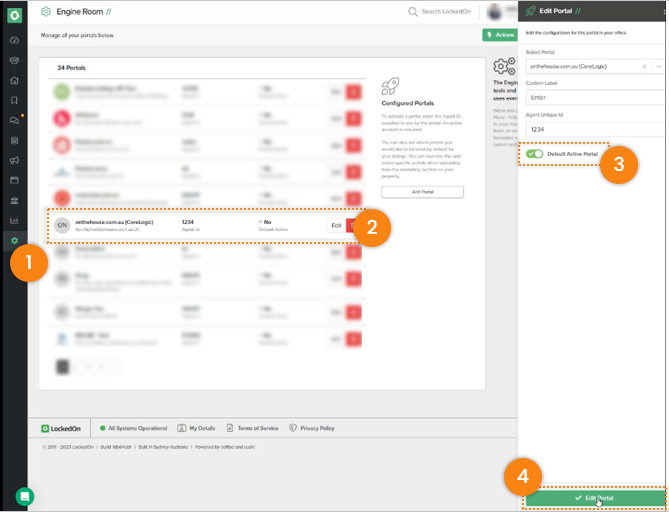Viewport: 669px width, 512px height.
Task: Clear the selected onthehouse.com.au portal value
Action: pyautogui.click(x=645, y=66)
